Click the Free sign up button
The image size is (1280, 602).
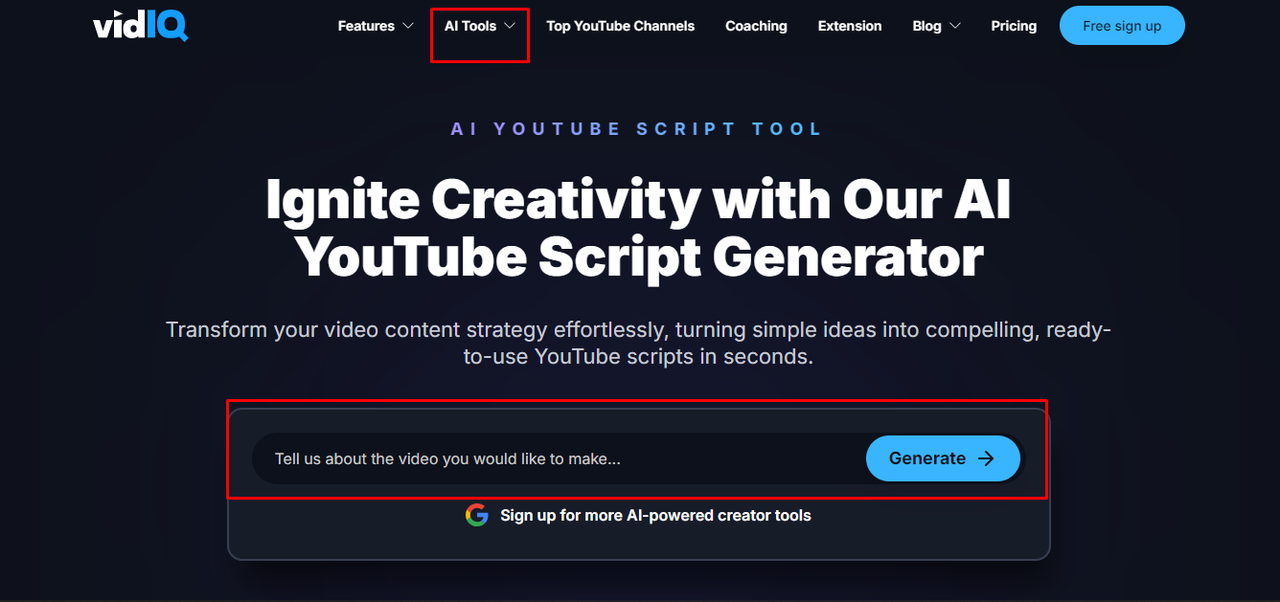(1122, 26)
